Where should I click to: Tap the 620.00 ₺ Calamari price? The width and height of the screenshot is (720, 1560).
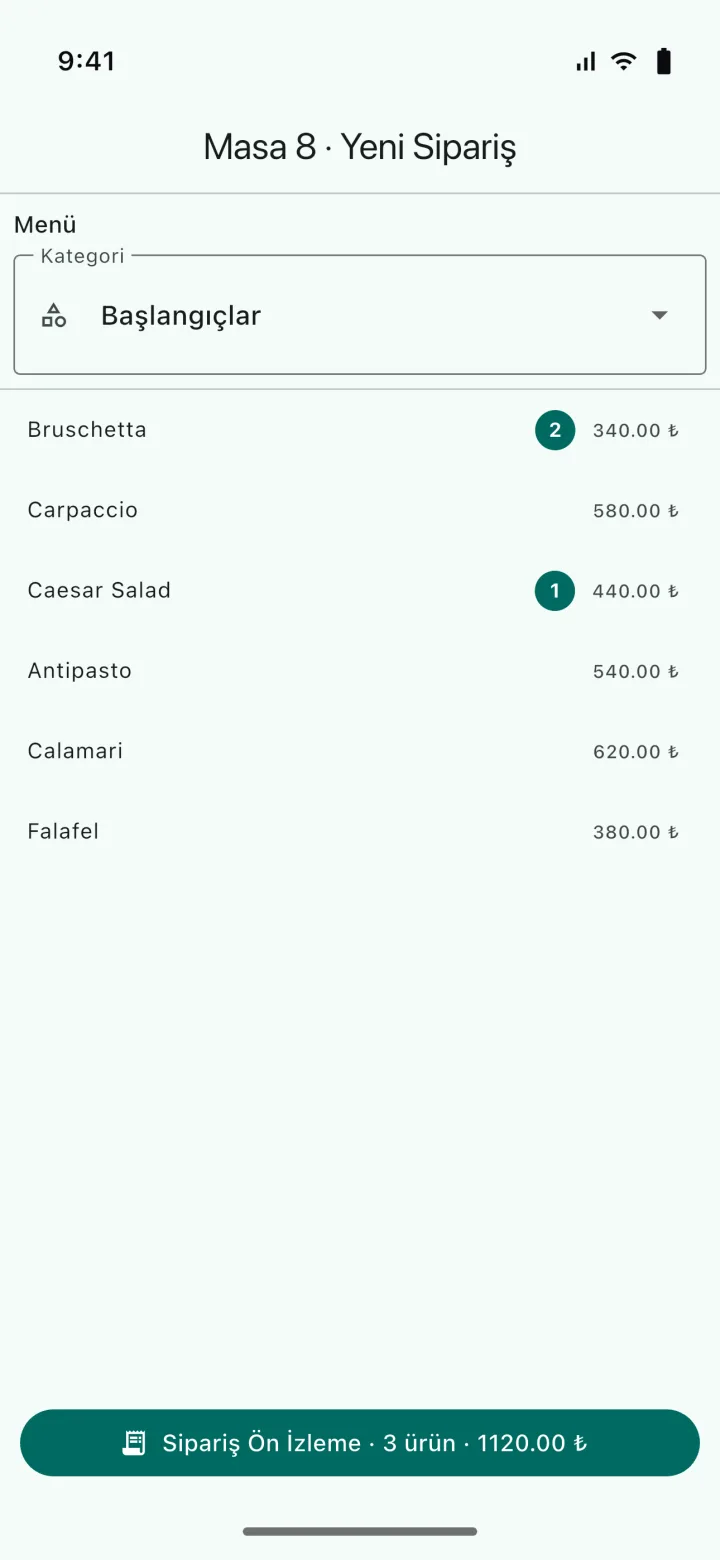pyautogui.click(x=636, y=752)
